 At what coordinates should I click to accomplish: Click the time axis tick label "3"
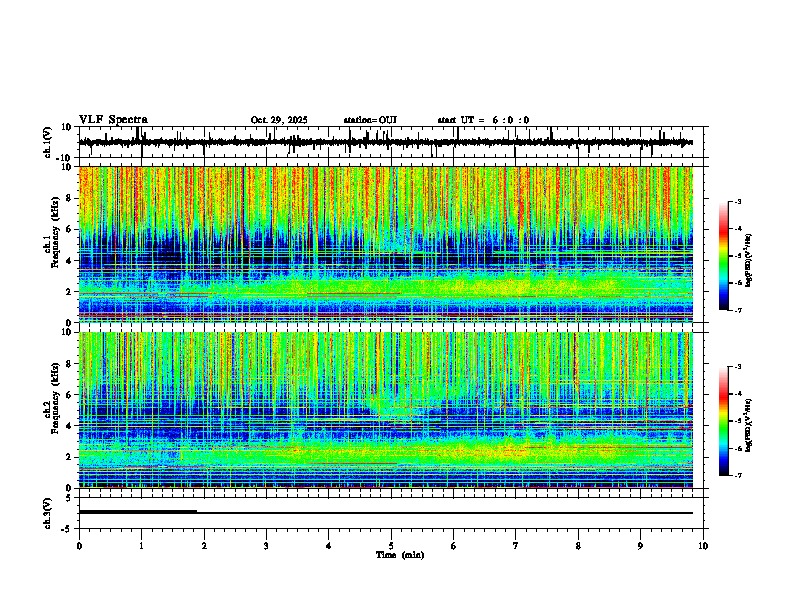(x=266, y=546)
